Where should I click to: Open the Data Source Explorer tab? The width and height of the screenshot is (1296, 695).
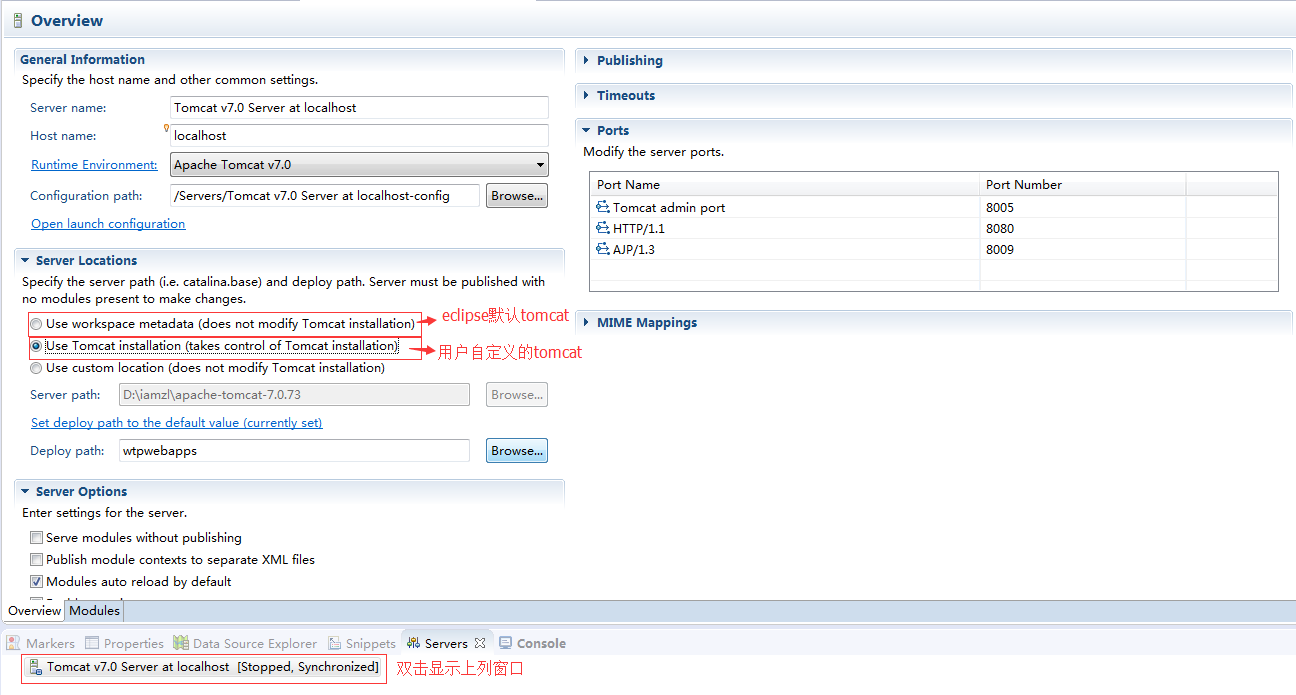click(x=244, y=643)
